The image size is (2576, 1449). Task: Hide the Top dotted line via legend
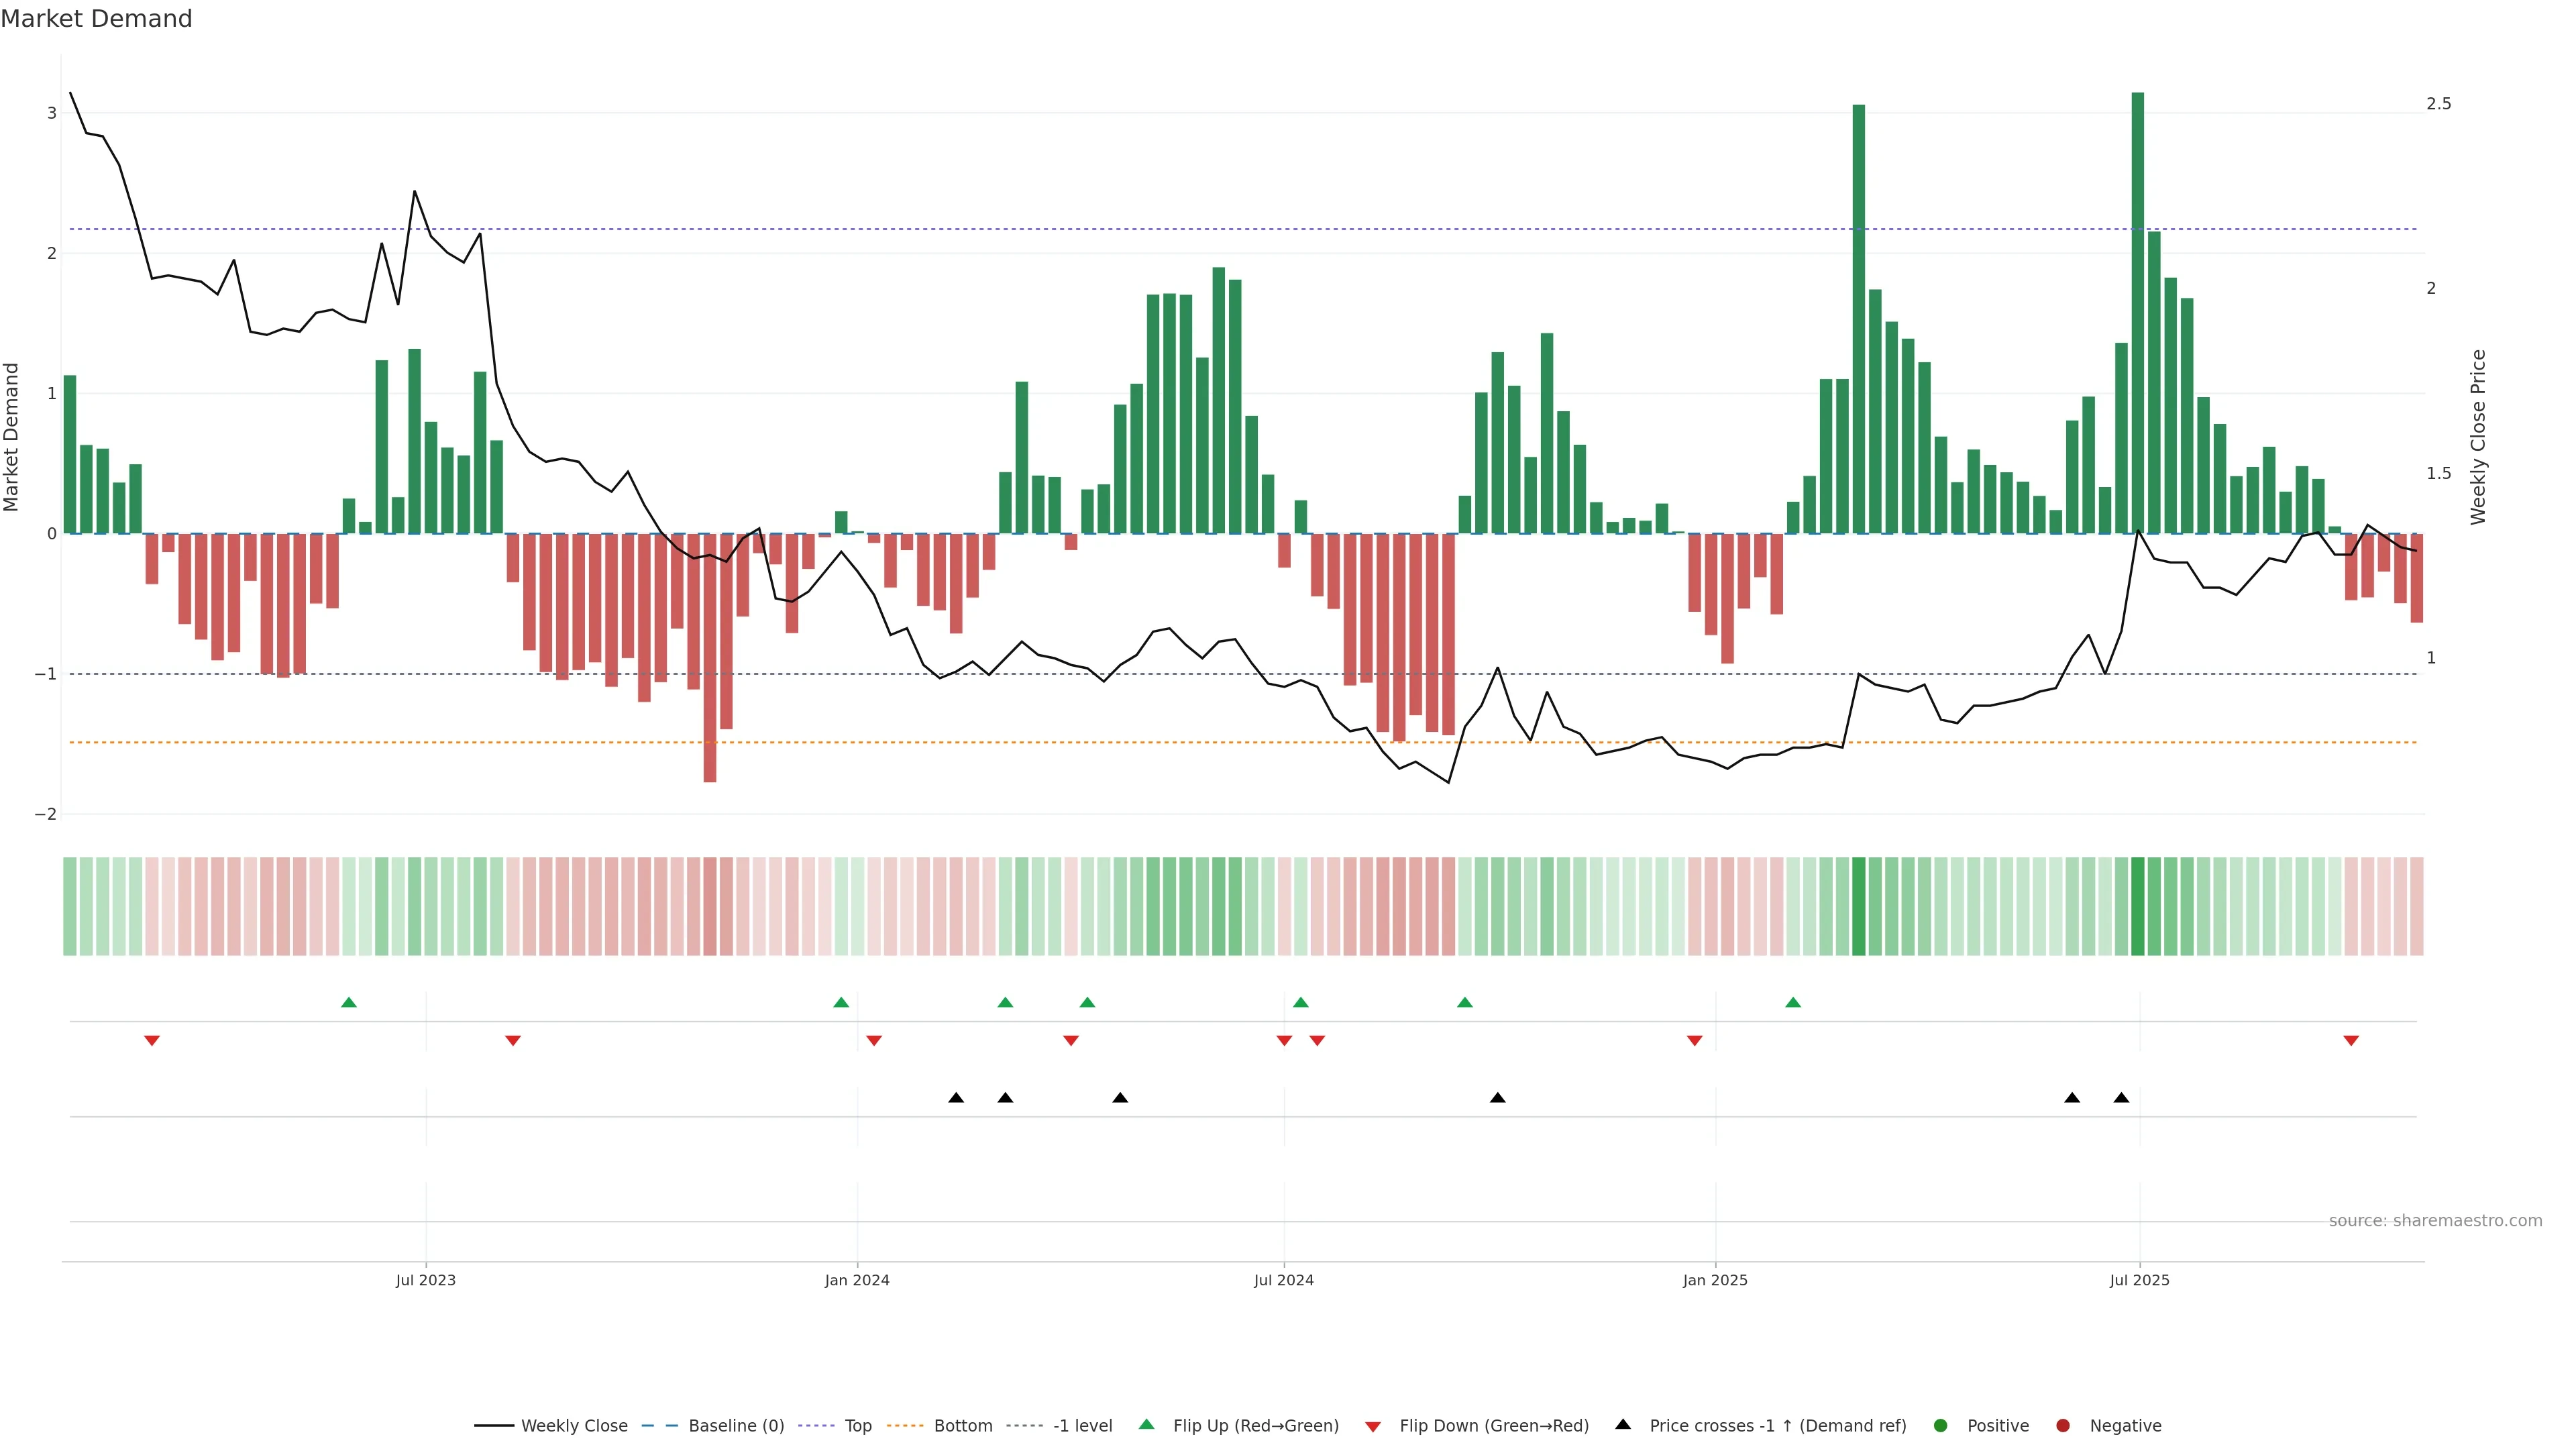[x=857, y=1426]
